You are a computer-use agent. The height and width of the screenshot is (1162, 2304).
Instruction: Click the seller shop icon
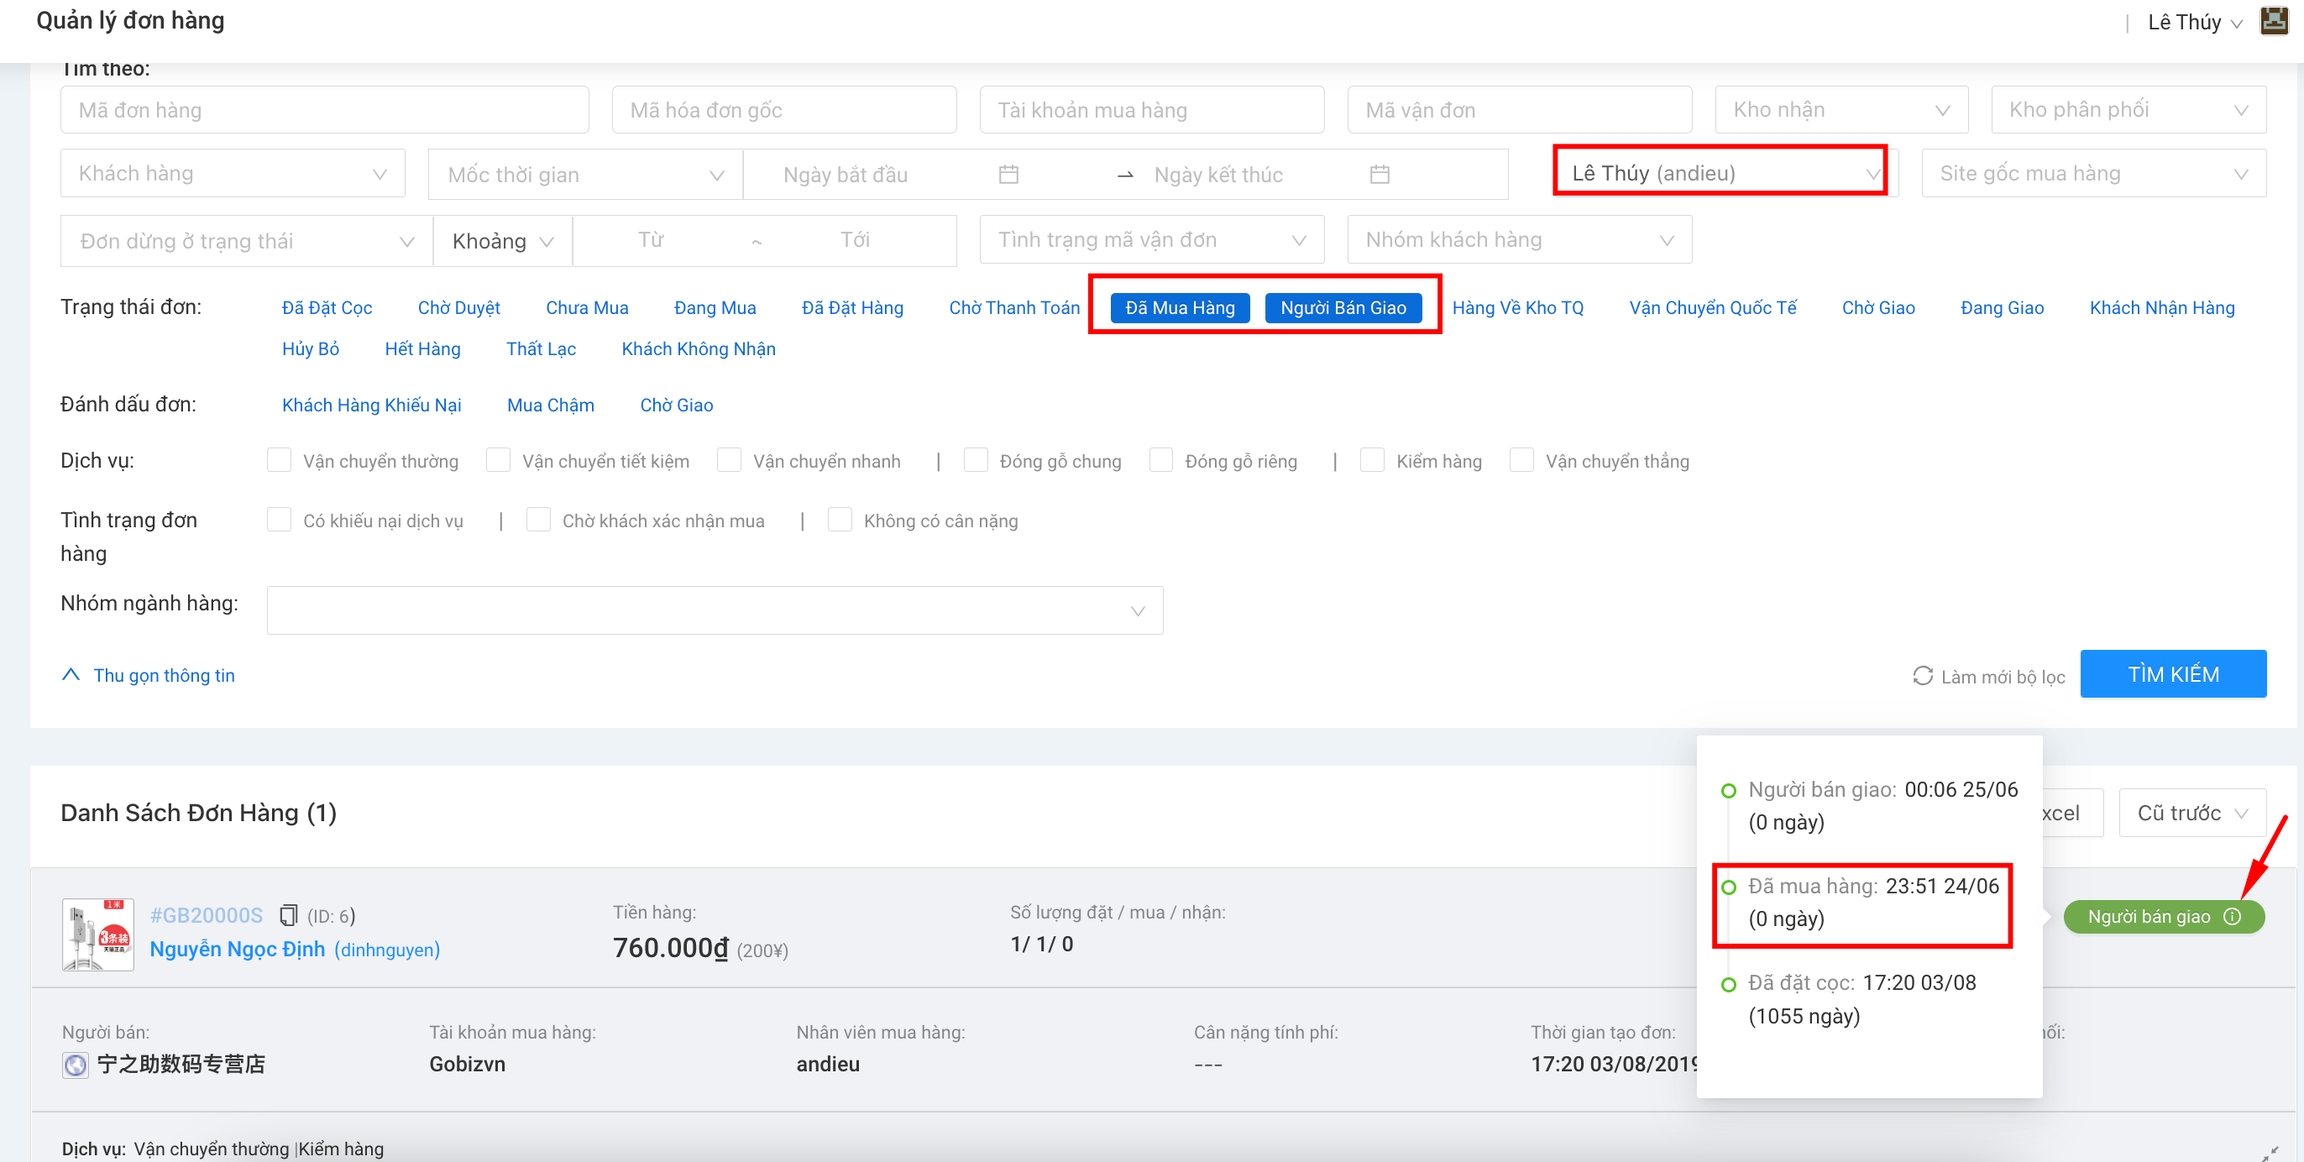(75, 1065)
